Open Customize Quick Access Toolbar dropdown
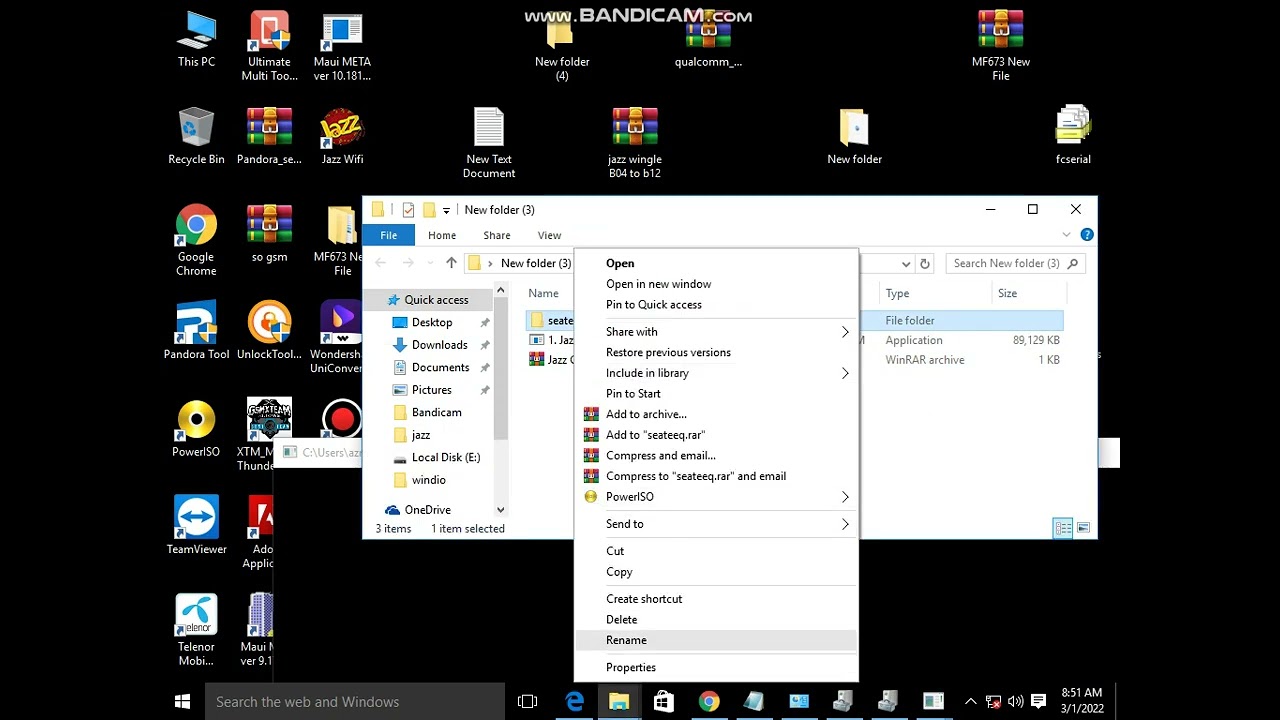 coord(446,210)
